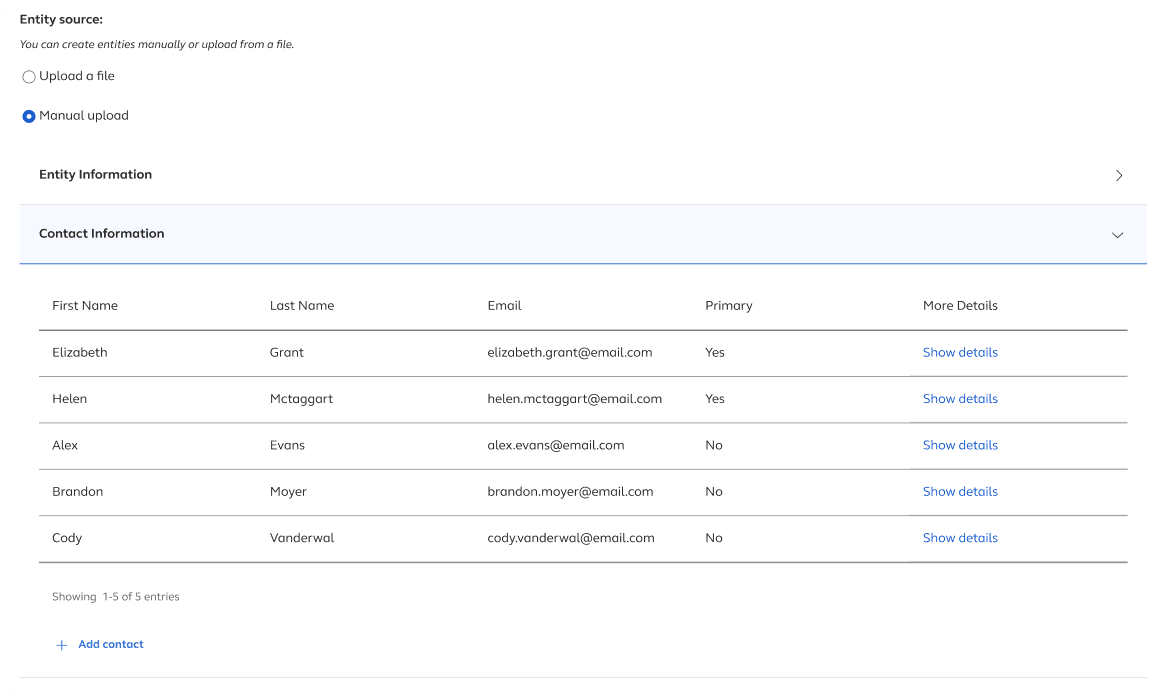
Task: Collapse Contact Information using chevron down
Action: pyautogui.click(x=1117, y=235)
